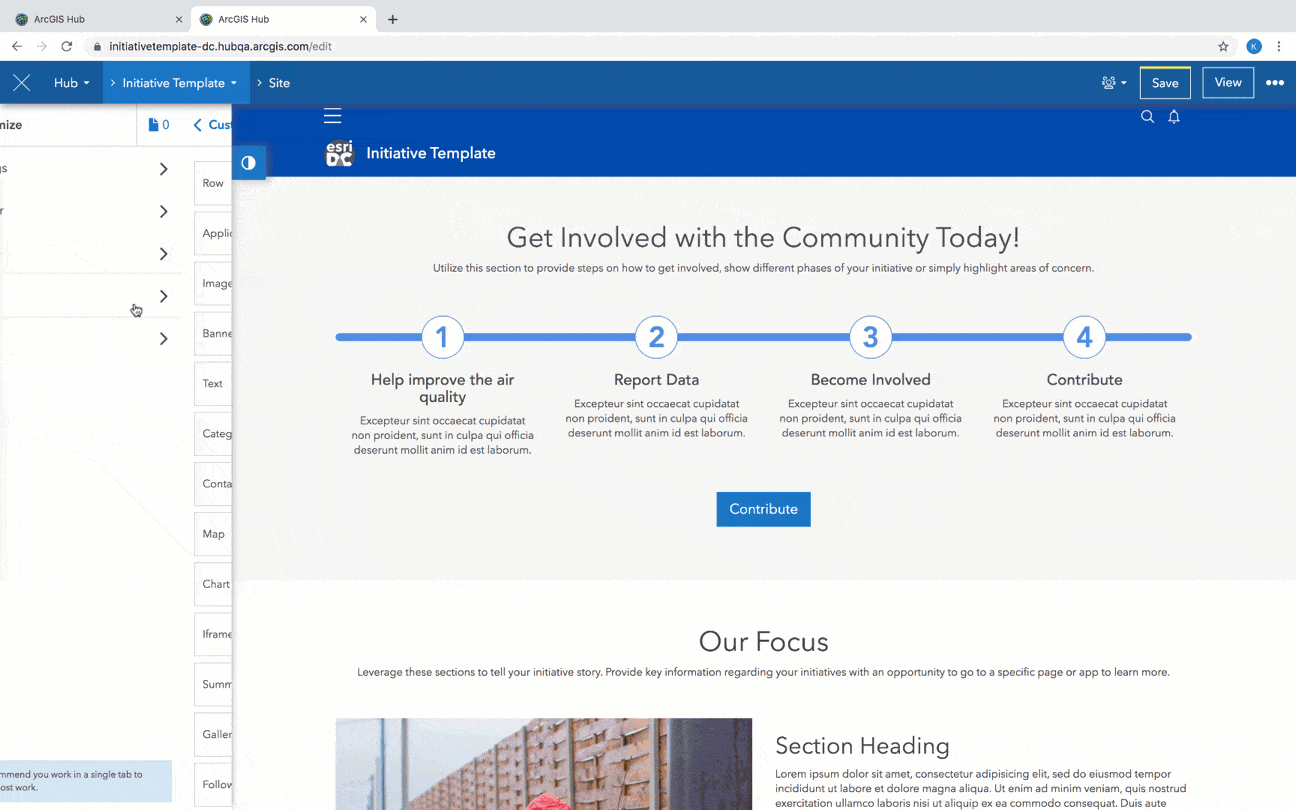Screen dimensions: 1296x810
Task: Open the Chrome vertical dots menu
Action: point(1279,46)
